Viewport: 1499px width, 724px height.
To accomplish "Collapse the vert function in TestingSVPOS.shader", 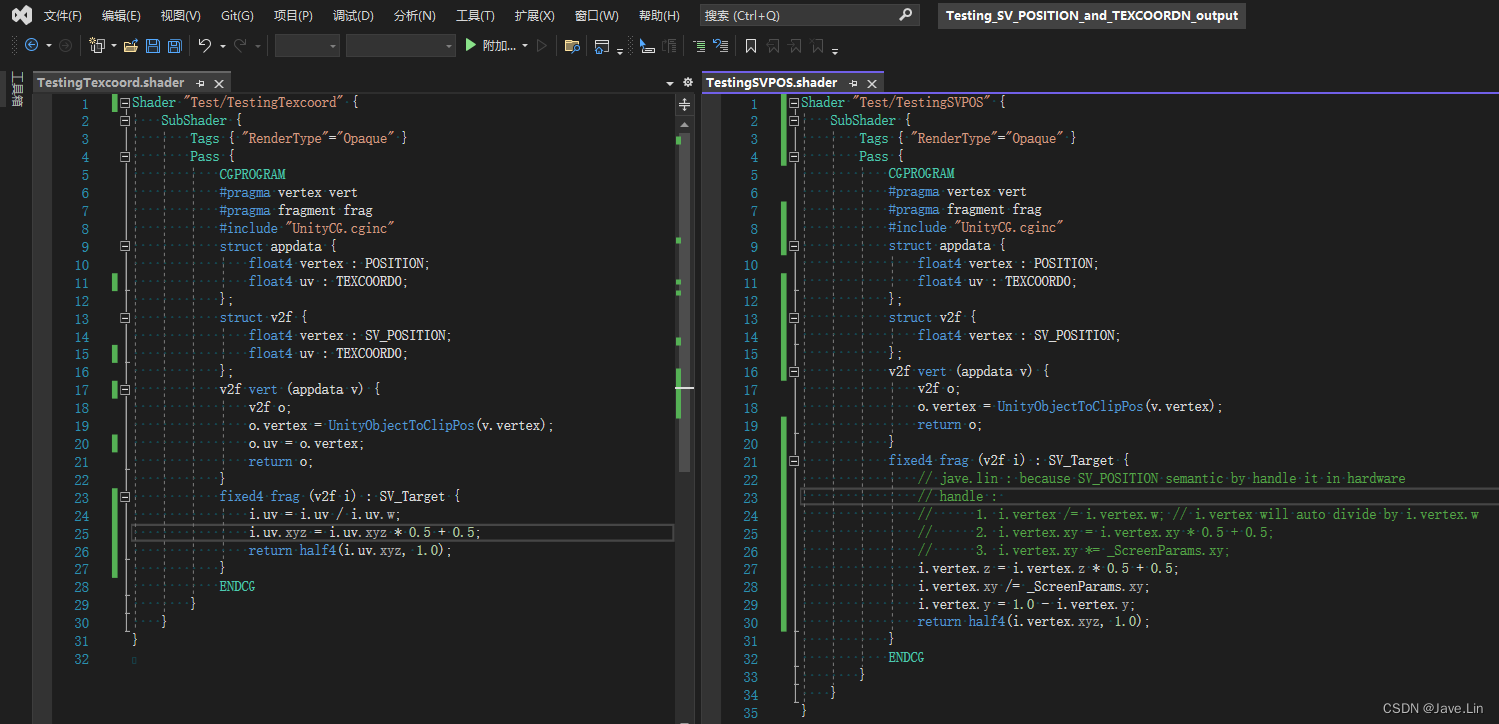I will pos(793,371).
